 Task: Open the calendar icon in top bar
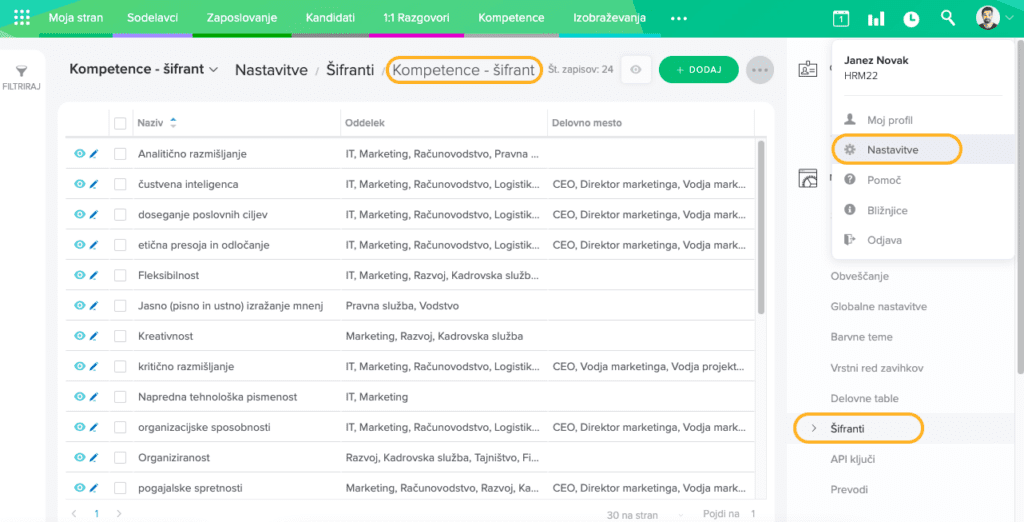click(x=841, y=18)
